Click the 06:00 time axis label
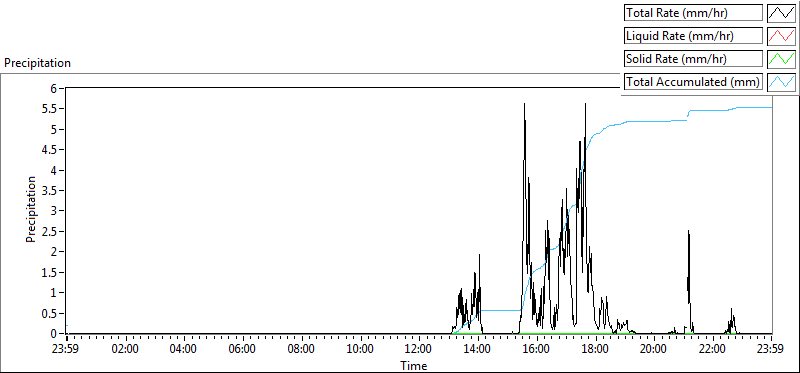 [242, 350]
